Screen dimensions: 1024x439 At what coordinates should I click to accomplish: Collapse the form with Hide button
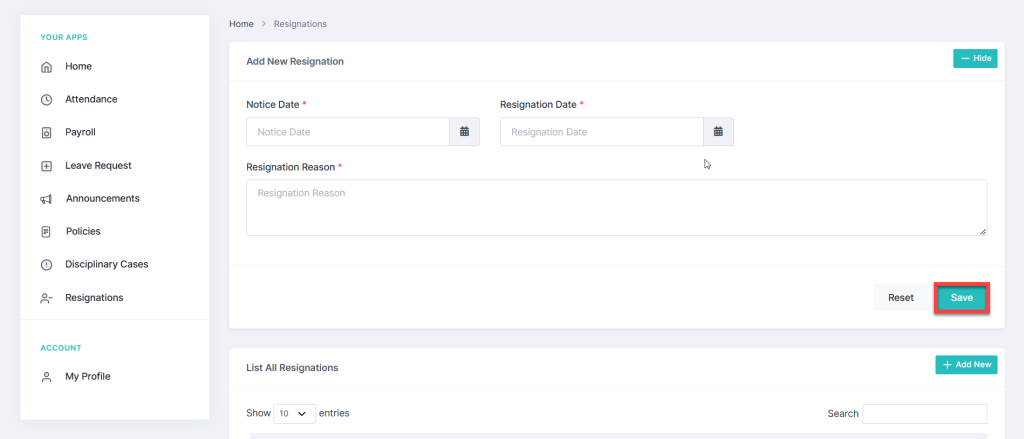click(x=975, y=59)
